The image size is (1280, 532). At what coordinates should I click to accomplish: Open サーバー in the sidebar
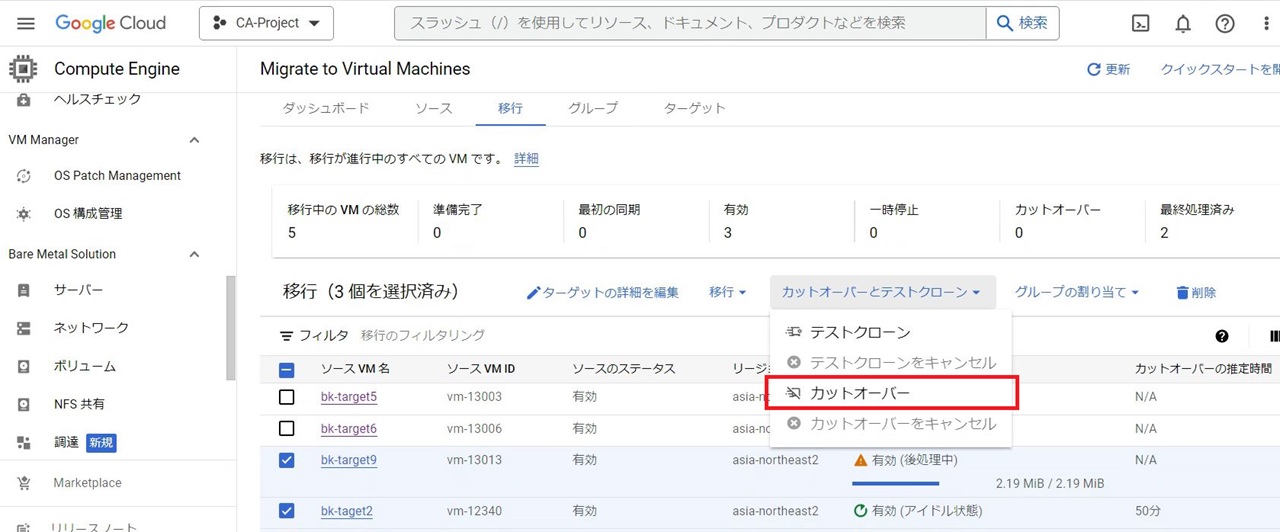pyautogui.click(x=78, y=290)
